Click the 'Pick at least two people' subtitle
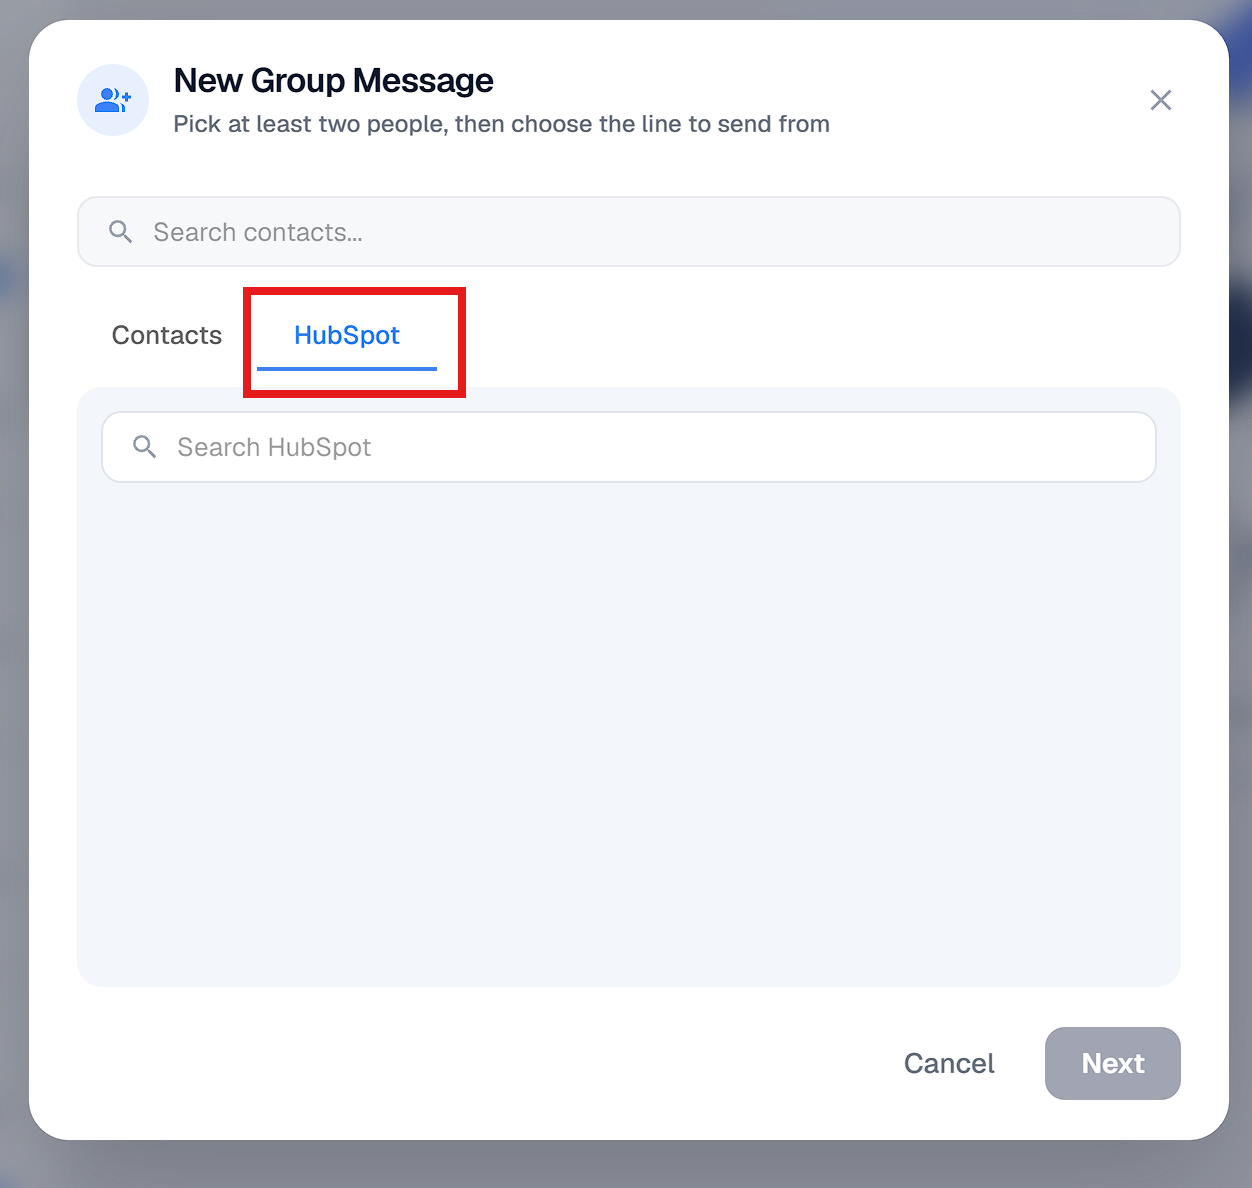This screenshot has width=1252, height=1188. pyautogui.click(x=502, y=124)
